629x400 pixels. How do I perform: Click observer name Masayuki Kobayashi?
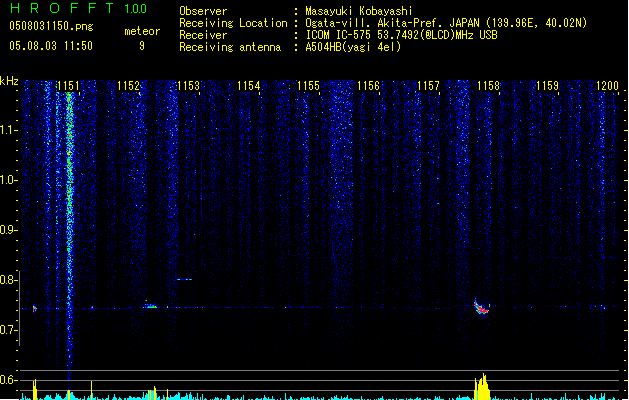tap(359, 11)
